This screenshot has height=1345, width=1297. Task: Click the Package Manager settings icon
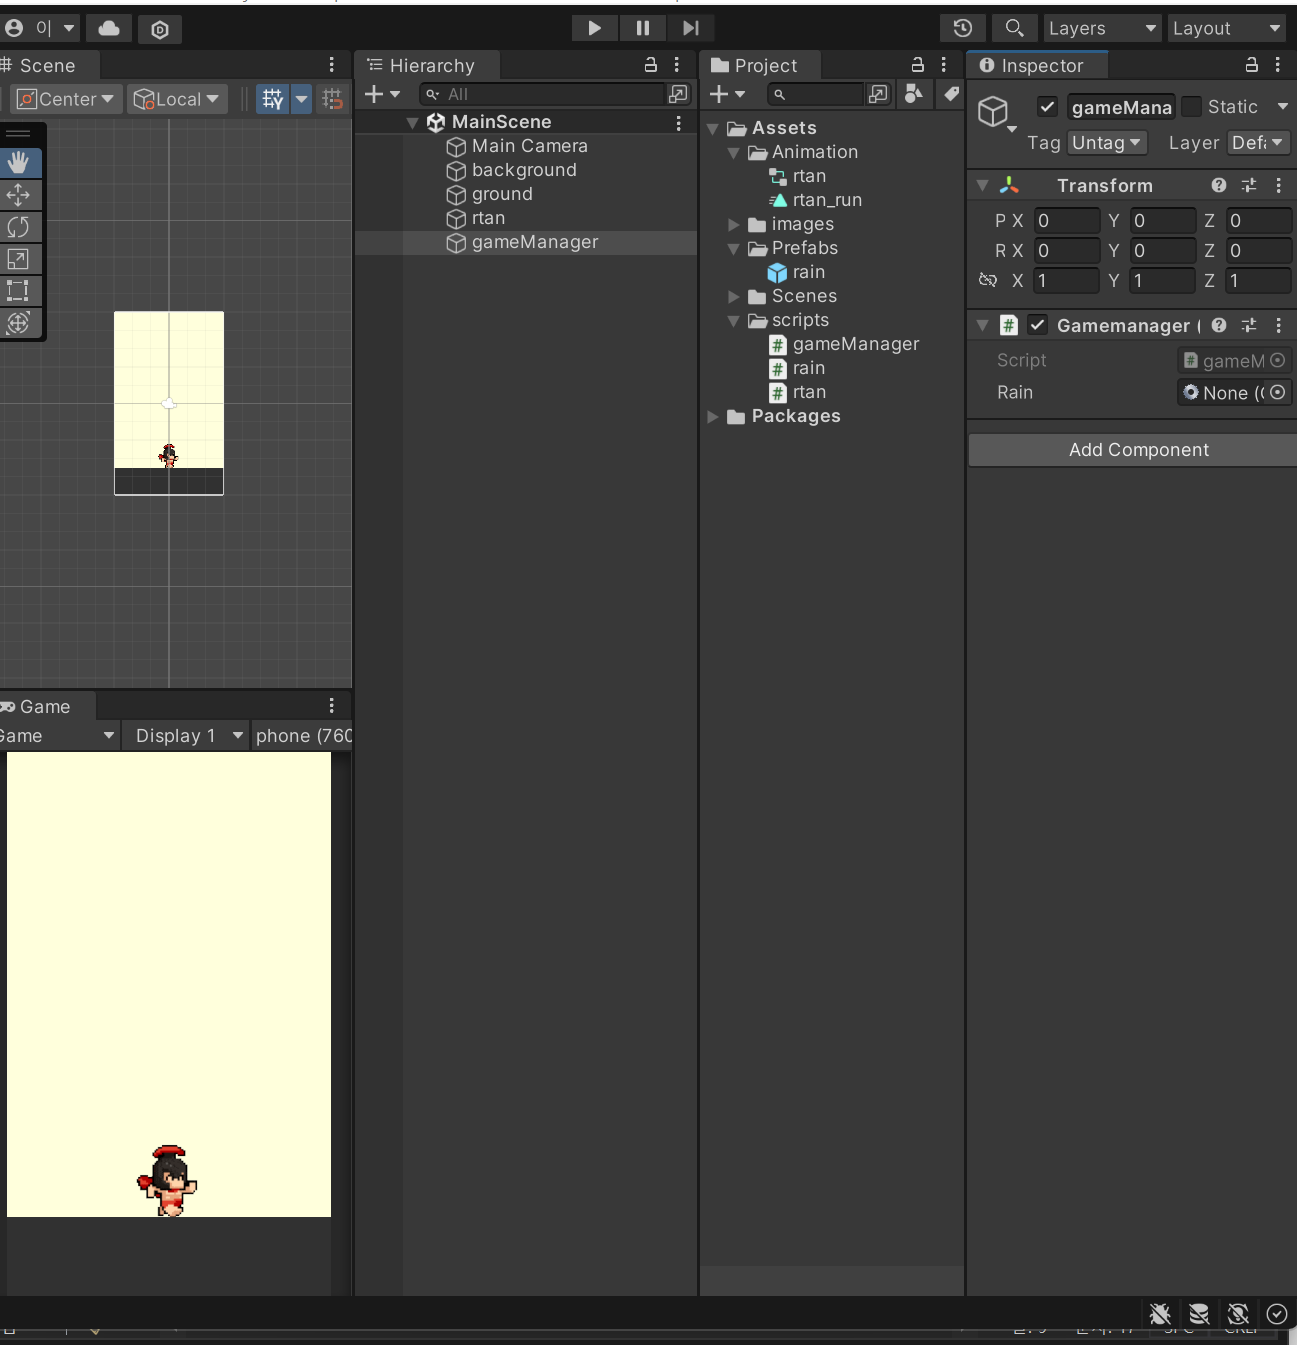click(x=160, y=29)
